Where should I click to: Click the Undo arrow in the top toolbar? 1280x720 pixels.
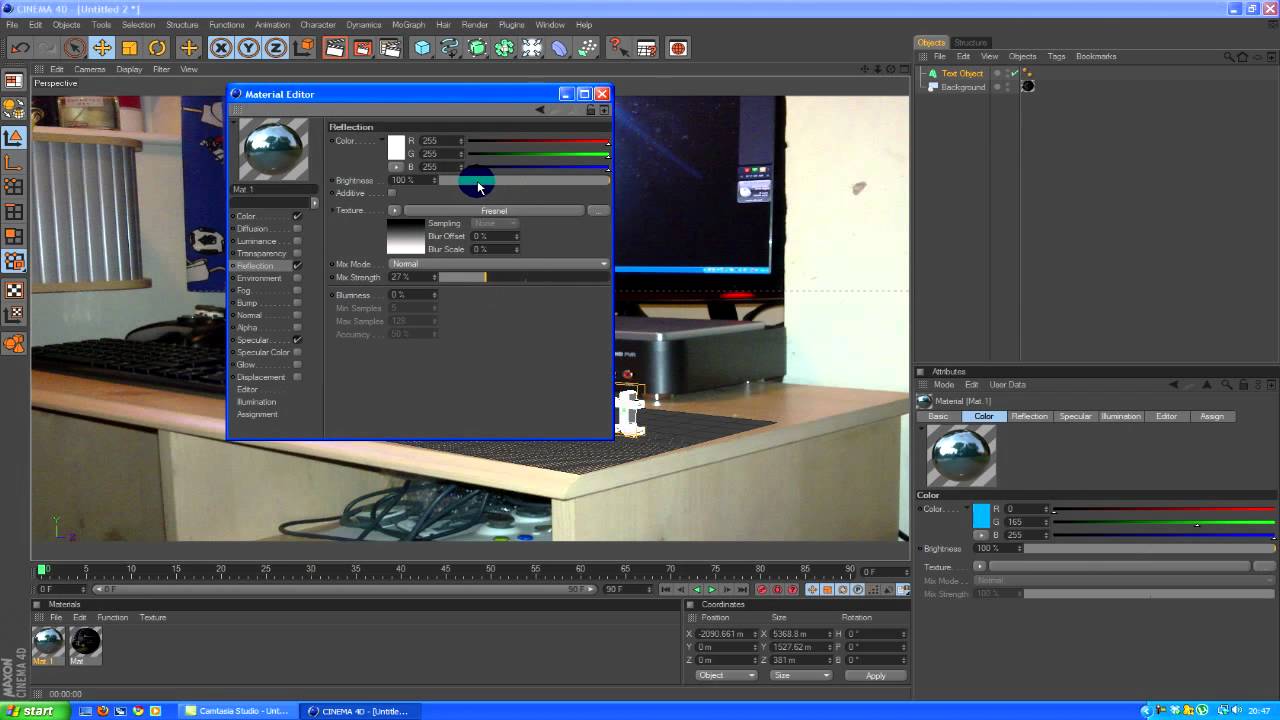click(x=20, y=48)
